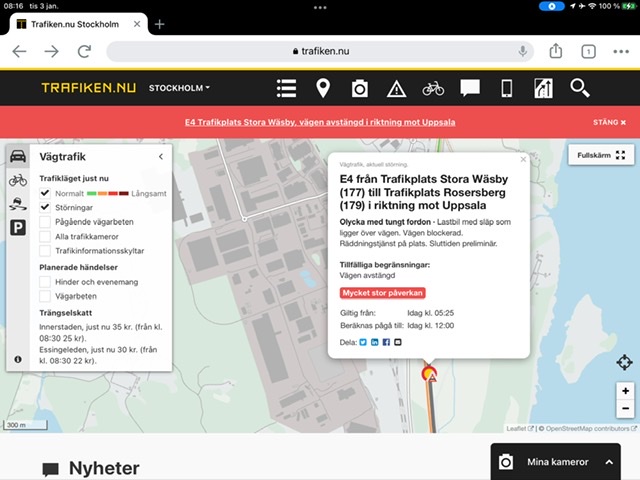Viewport: 640px width, 480px height.
Task: Select the bicycle icon in top navigation
Action: click(x=433, y=88)
